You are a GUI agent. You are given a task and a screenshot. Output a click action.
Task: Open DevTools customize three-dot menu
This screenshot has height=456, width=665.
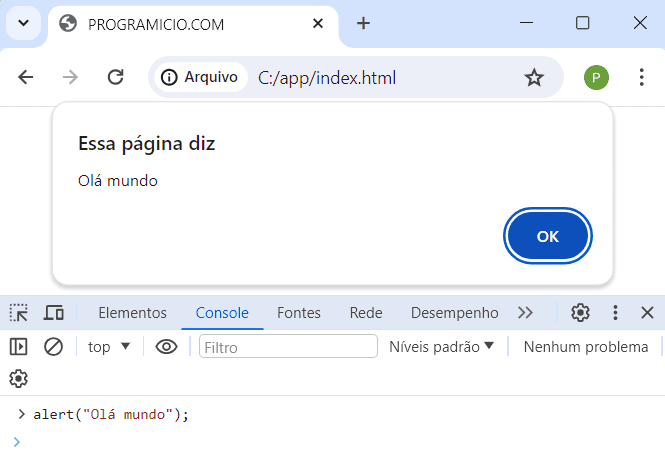(615, 313)
